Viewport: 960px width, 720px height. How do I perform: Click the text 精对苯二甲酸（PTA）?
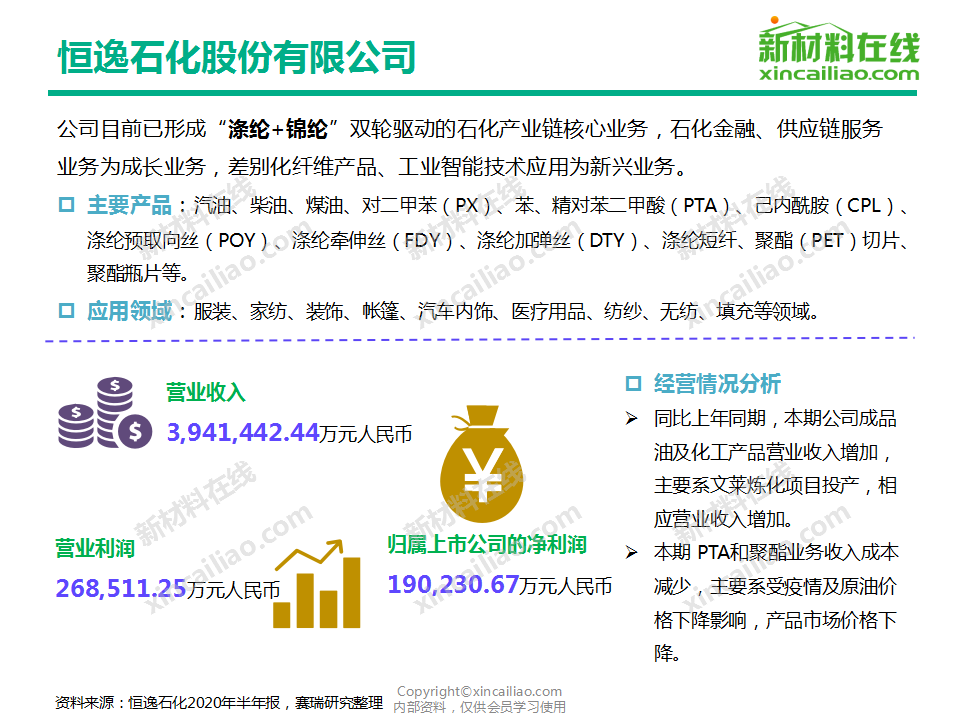(x=642, y=206)
